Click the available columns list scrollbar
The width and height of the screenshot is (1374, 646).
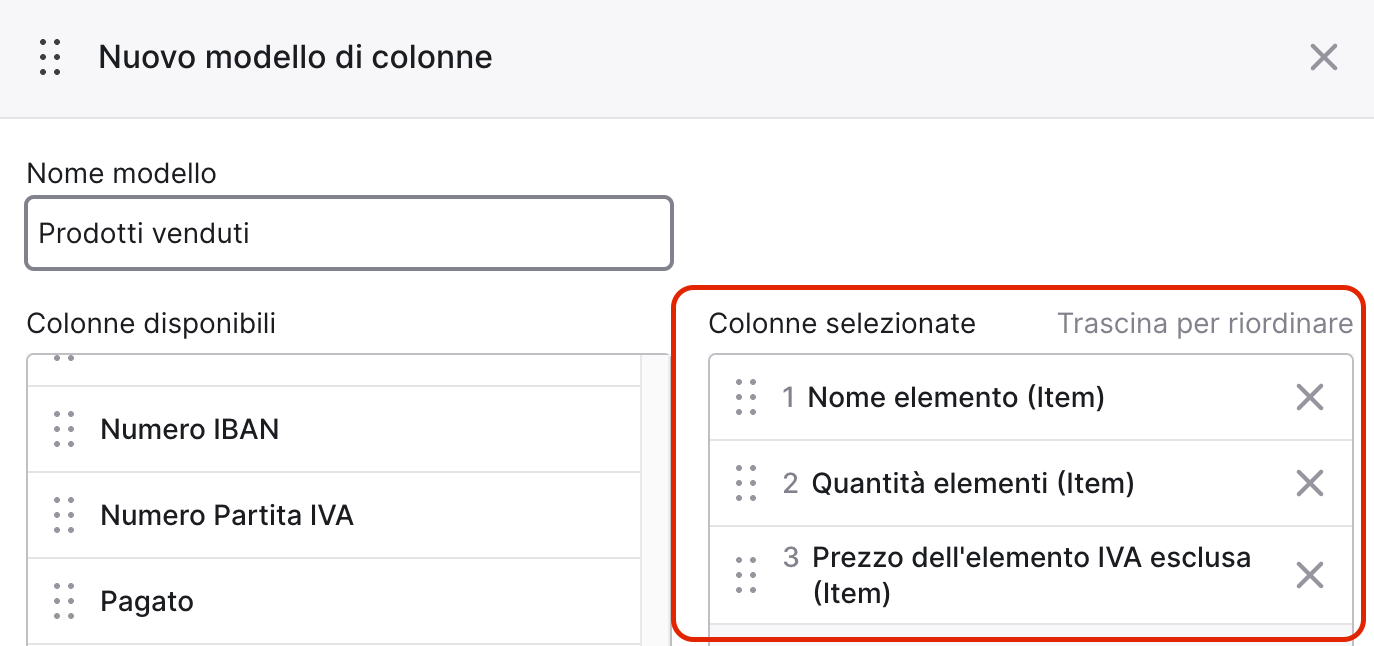tap(655, 500)
